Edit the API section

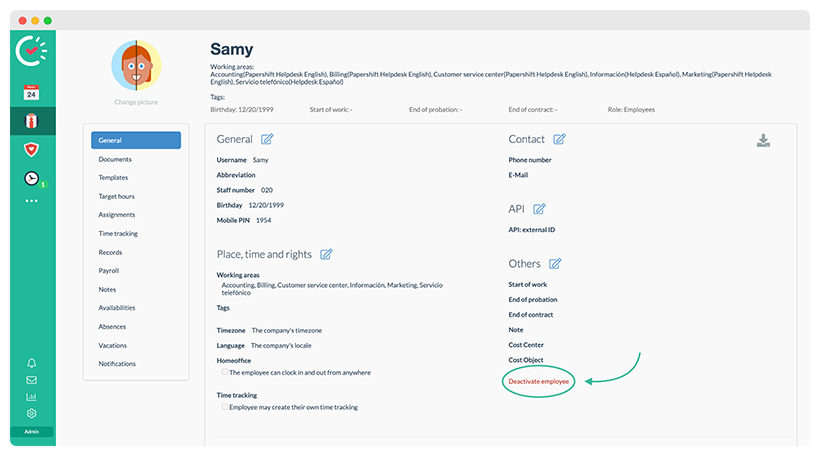(539, 209)
